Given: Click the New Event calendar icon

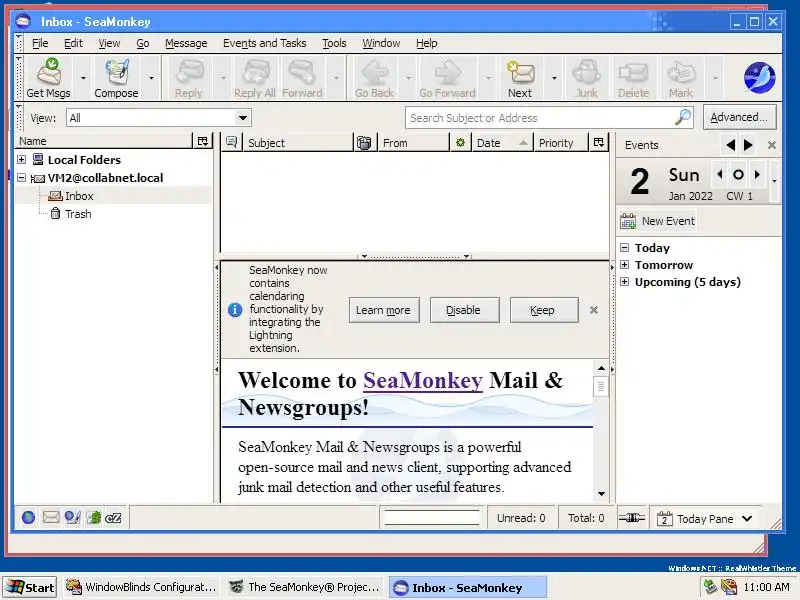Looking at the screenshot, I should click(x=628, y=221).
